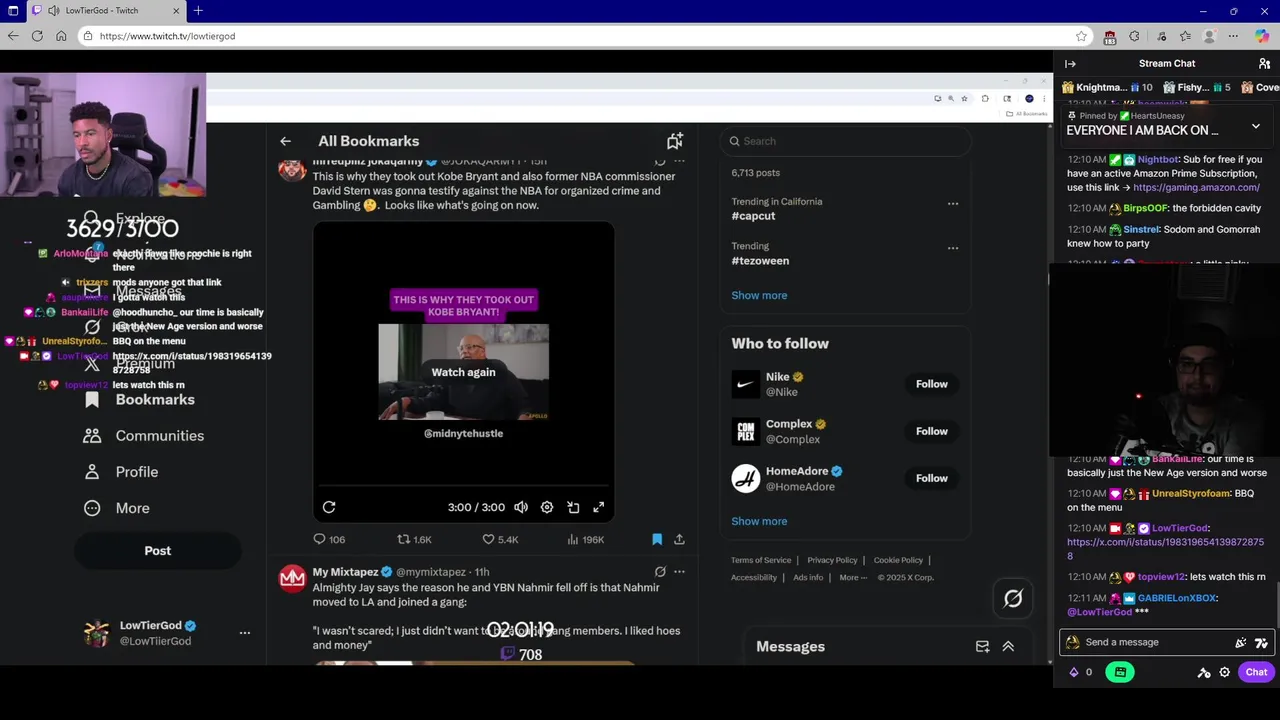Expand the Messages drawer double chevron

(1008, 646)
